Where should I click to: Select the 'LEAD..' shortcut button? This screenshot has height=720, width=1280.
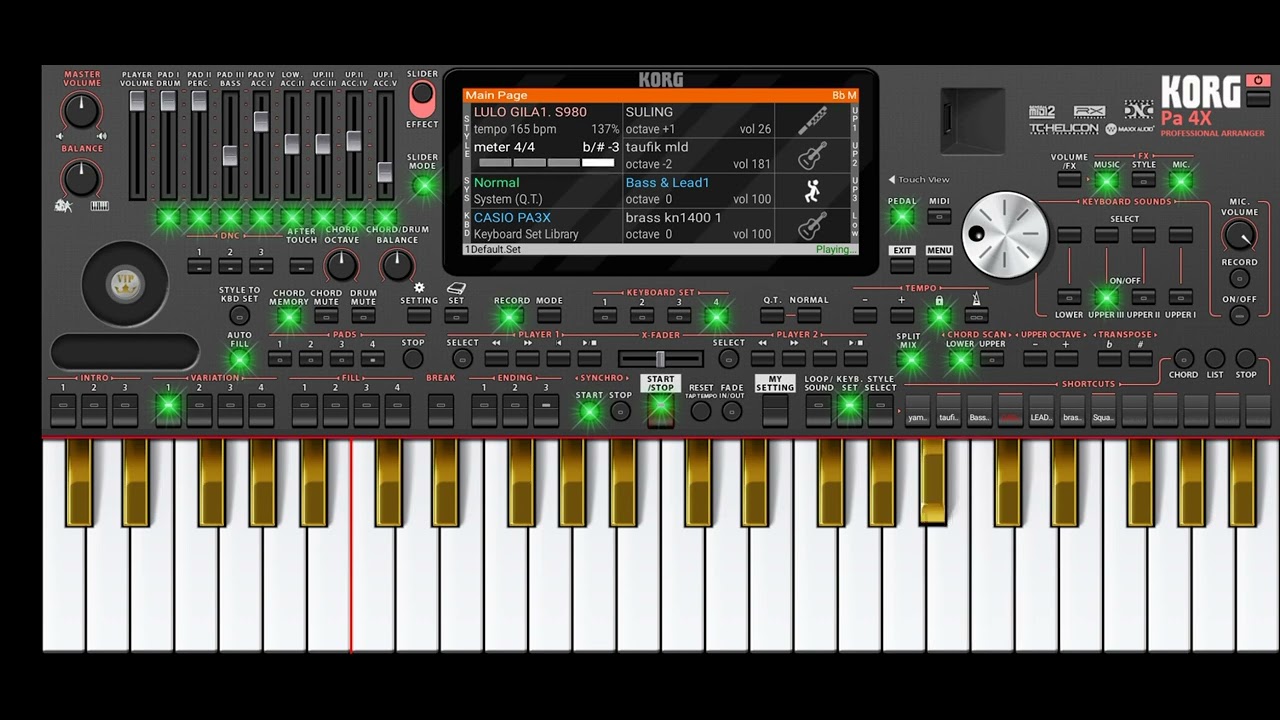tap(1041, 411)
